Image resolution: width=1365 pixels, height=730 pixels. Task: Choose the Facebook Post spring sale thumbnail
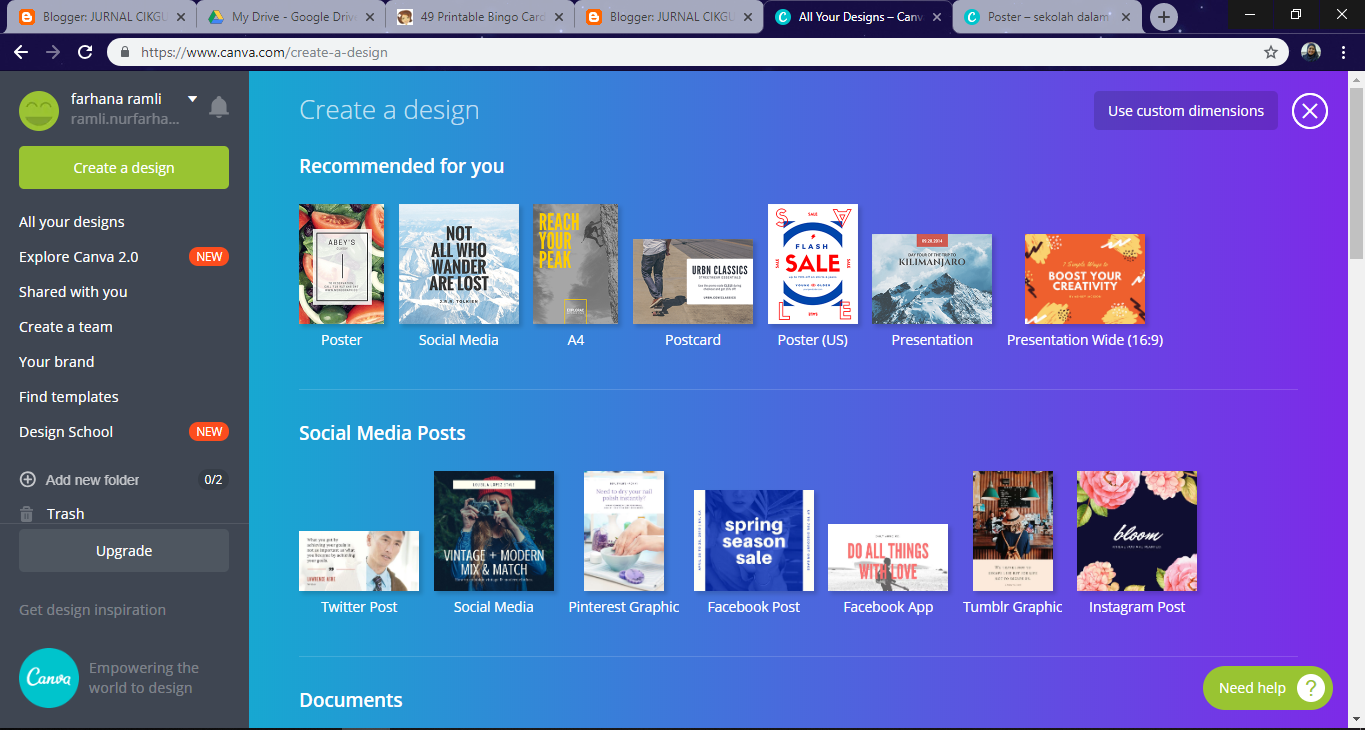[754, 540]
